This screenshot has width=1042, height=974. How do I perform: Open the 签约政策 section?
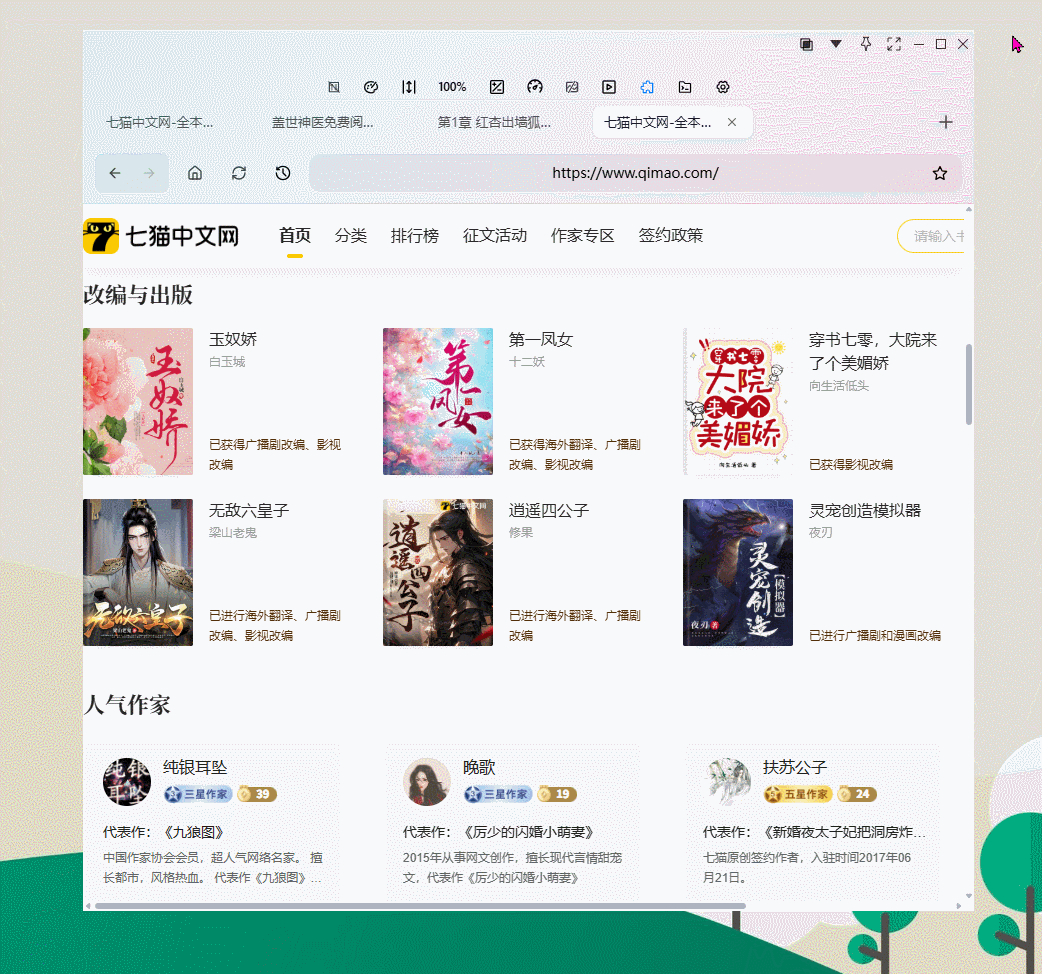coord(670,236)
